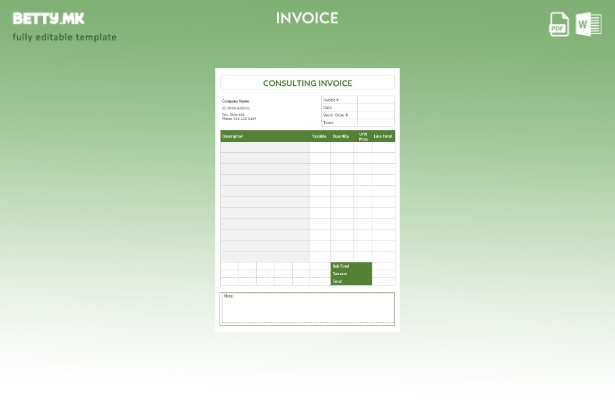Click the Taxable column header
This screenshot has width=615, height=400.
319,136
